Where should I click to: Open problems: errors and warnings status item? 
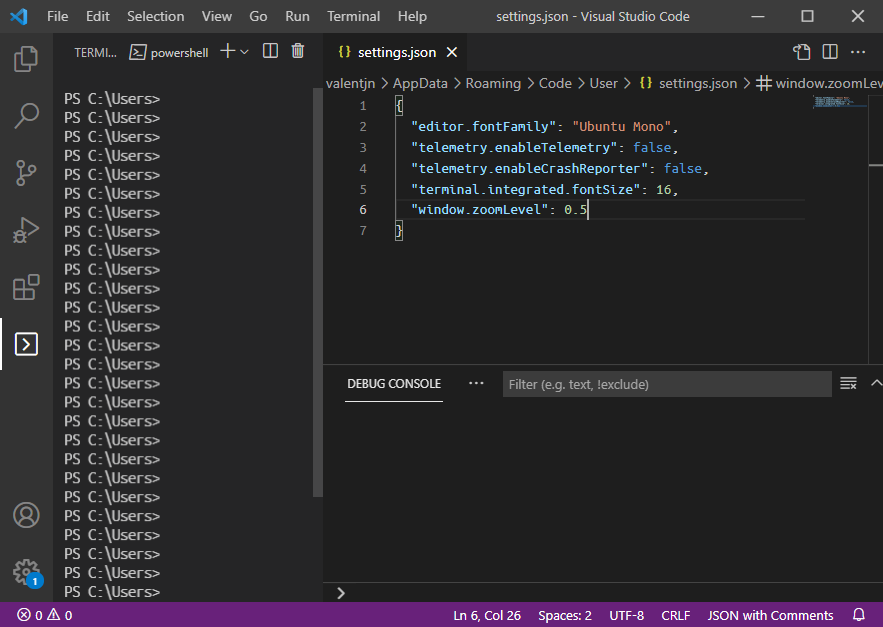pyautogui.click(x=45, y=615)
